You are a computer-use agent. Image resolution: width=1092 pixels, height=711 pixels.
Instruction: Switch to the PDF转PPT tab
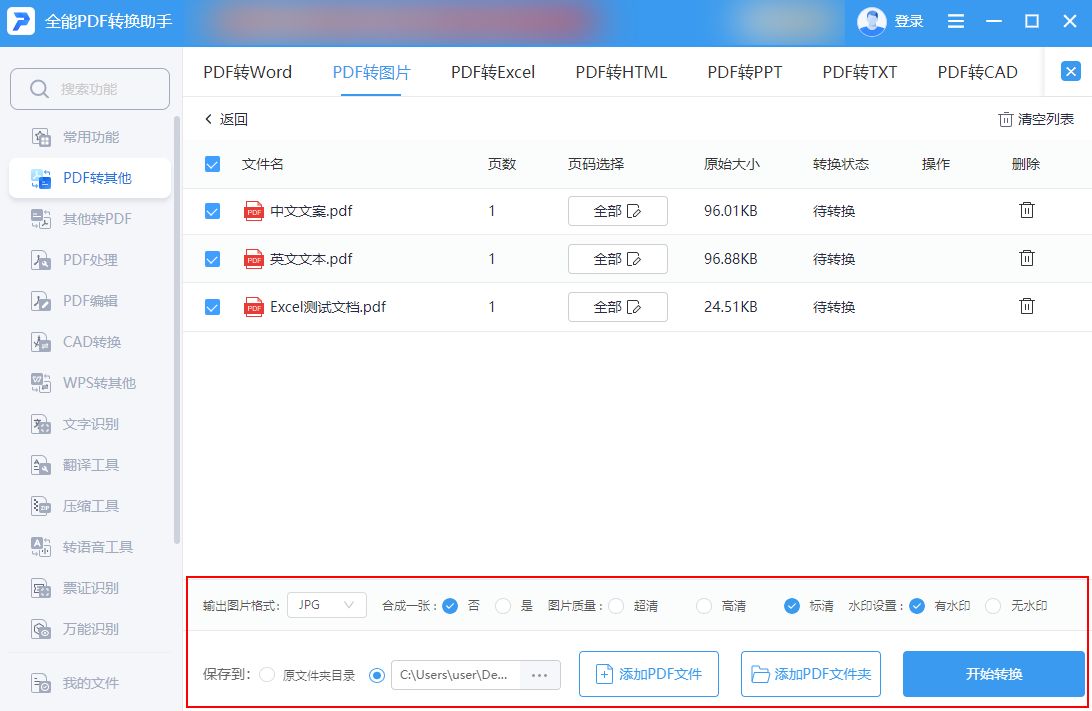tap(744, 72)
